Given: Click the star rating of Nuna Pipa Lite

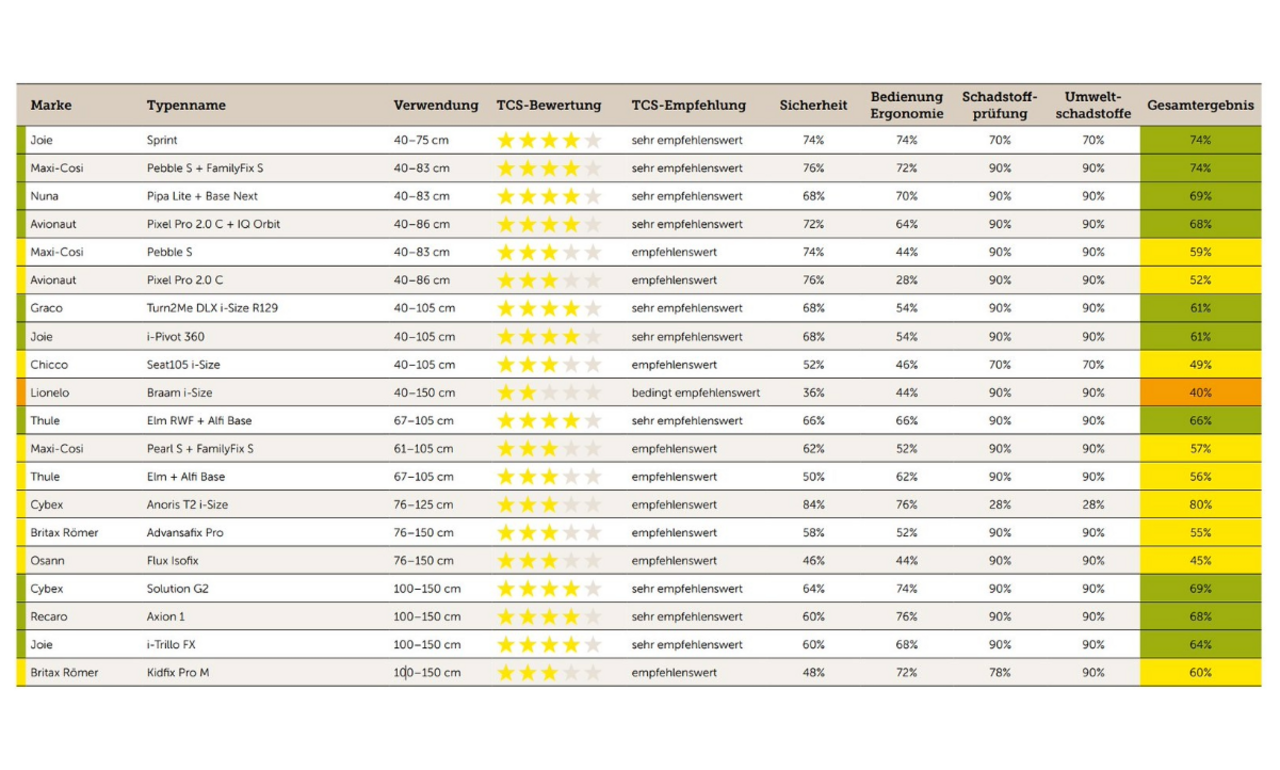Looking at the screenshot, I should tap(549, 197).
